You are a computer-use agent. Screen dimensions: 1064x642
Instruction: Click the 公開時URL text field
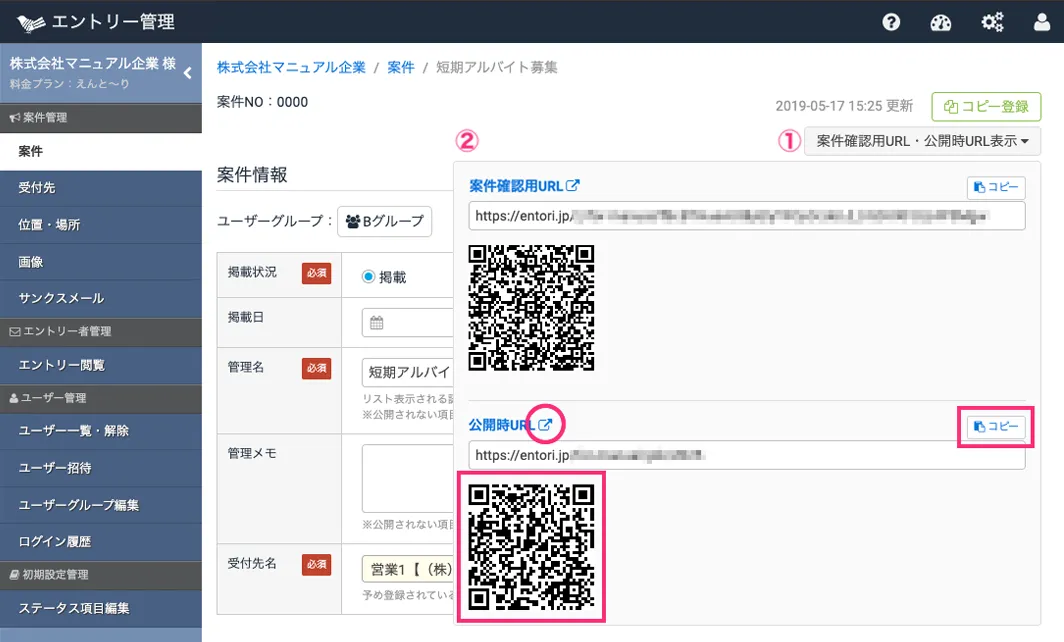pos(746,454)
